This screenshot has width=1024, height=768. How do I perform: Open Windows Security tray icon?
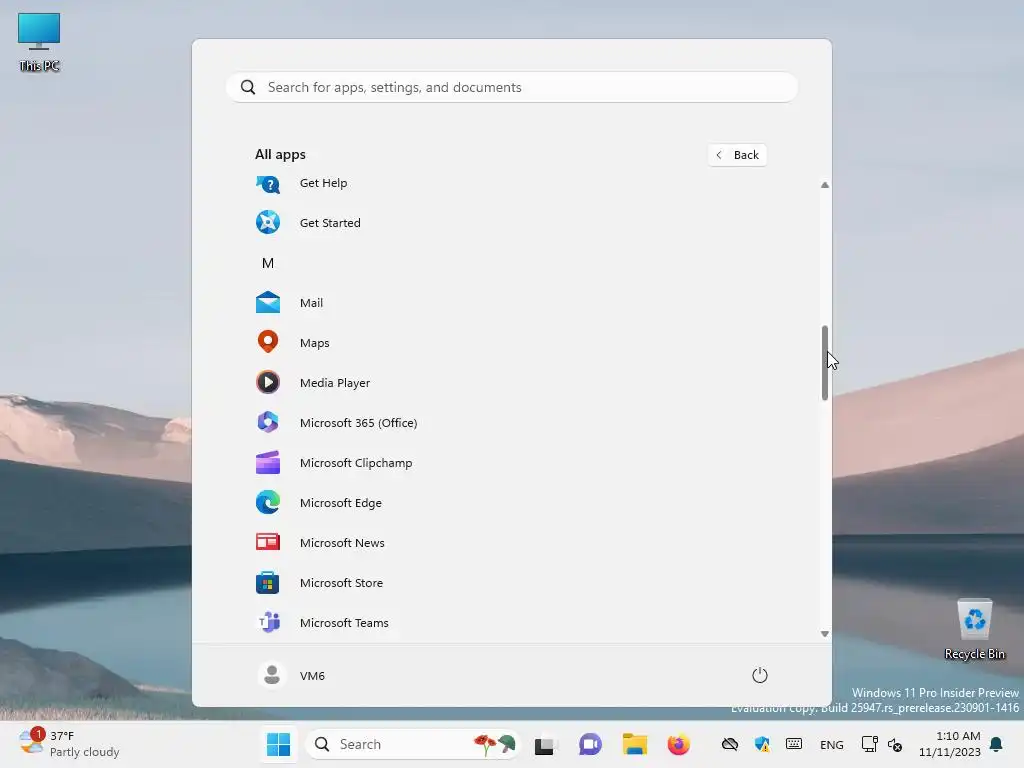coord(761,744)
